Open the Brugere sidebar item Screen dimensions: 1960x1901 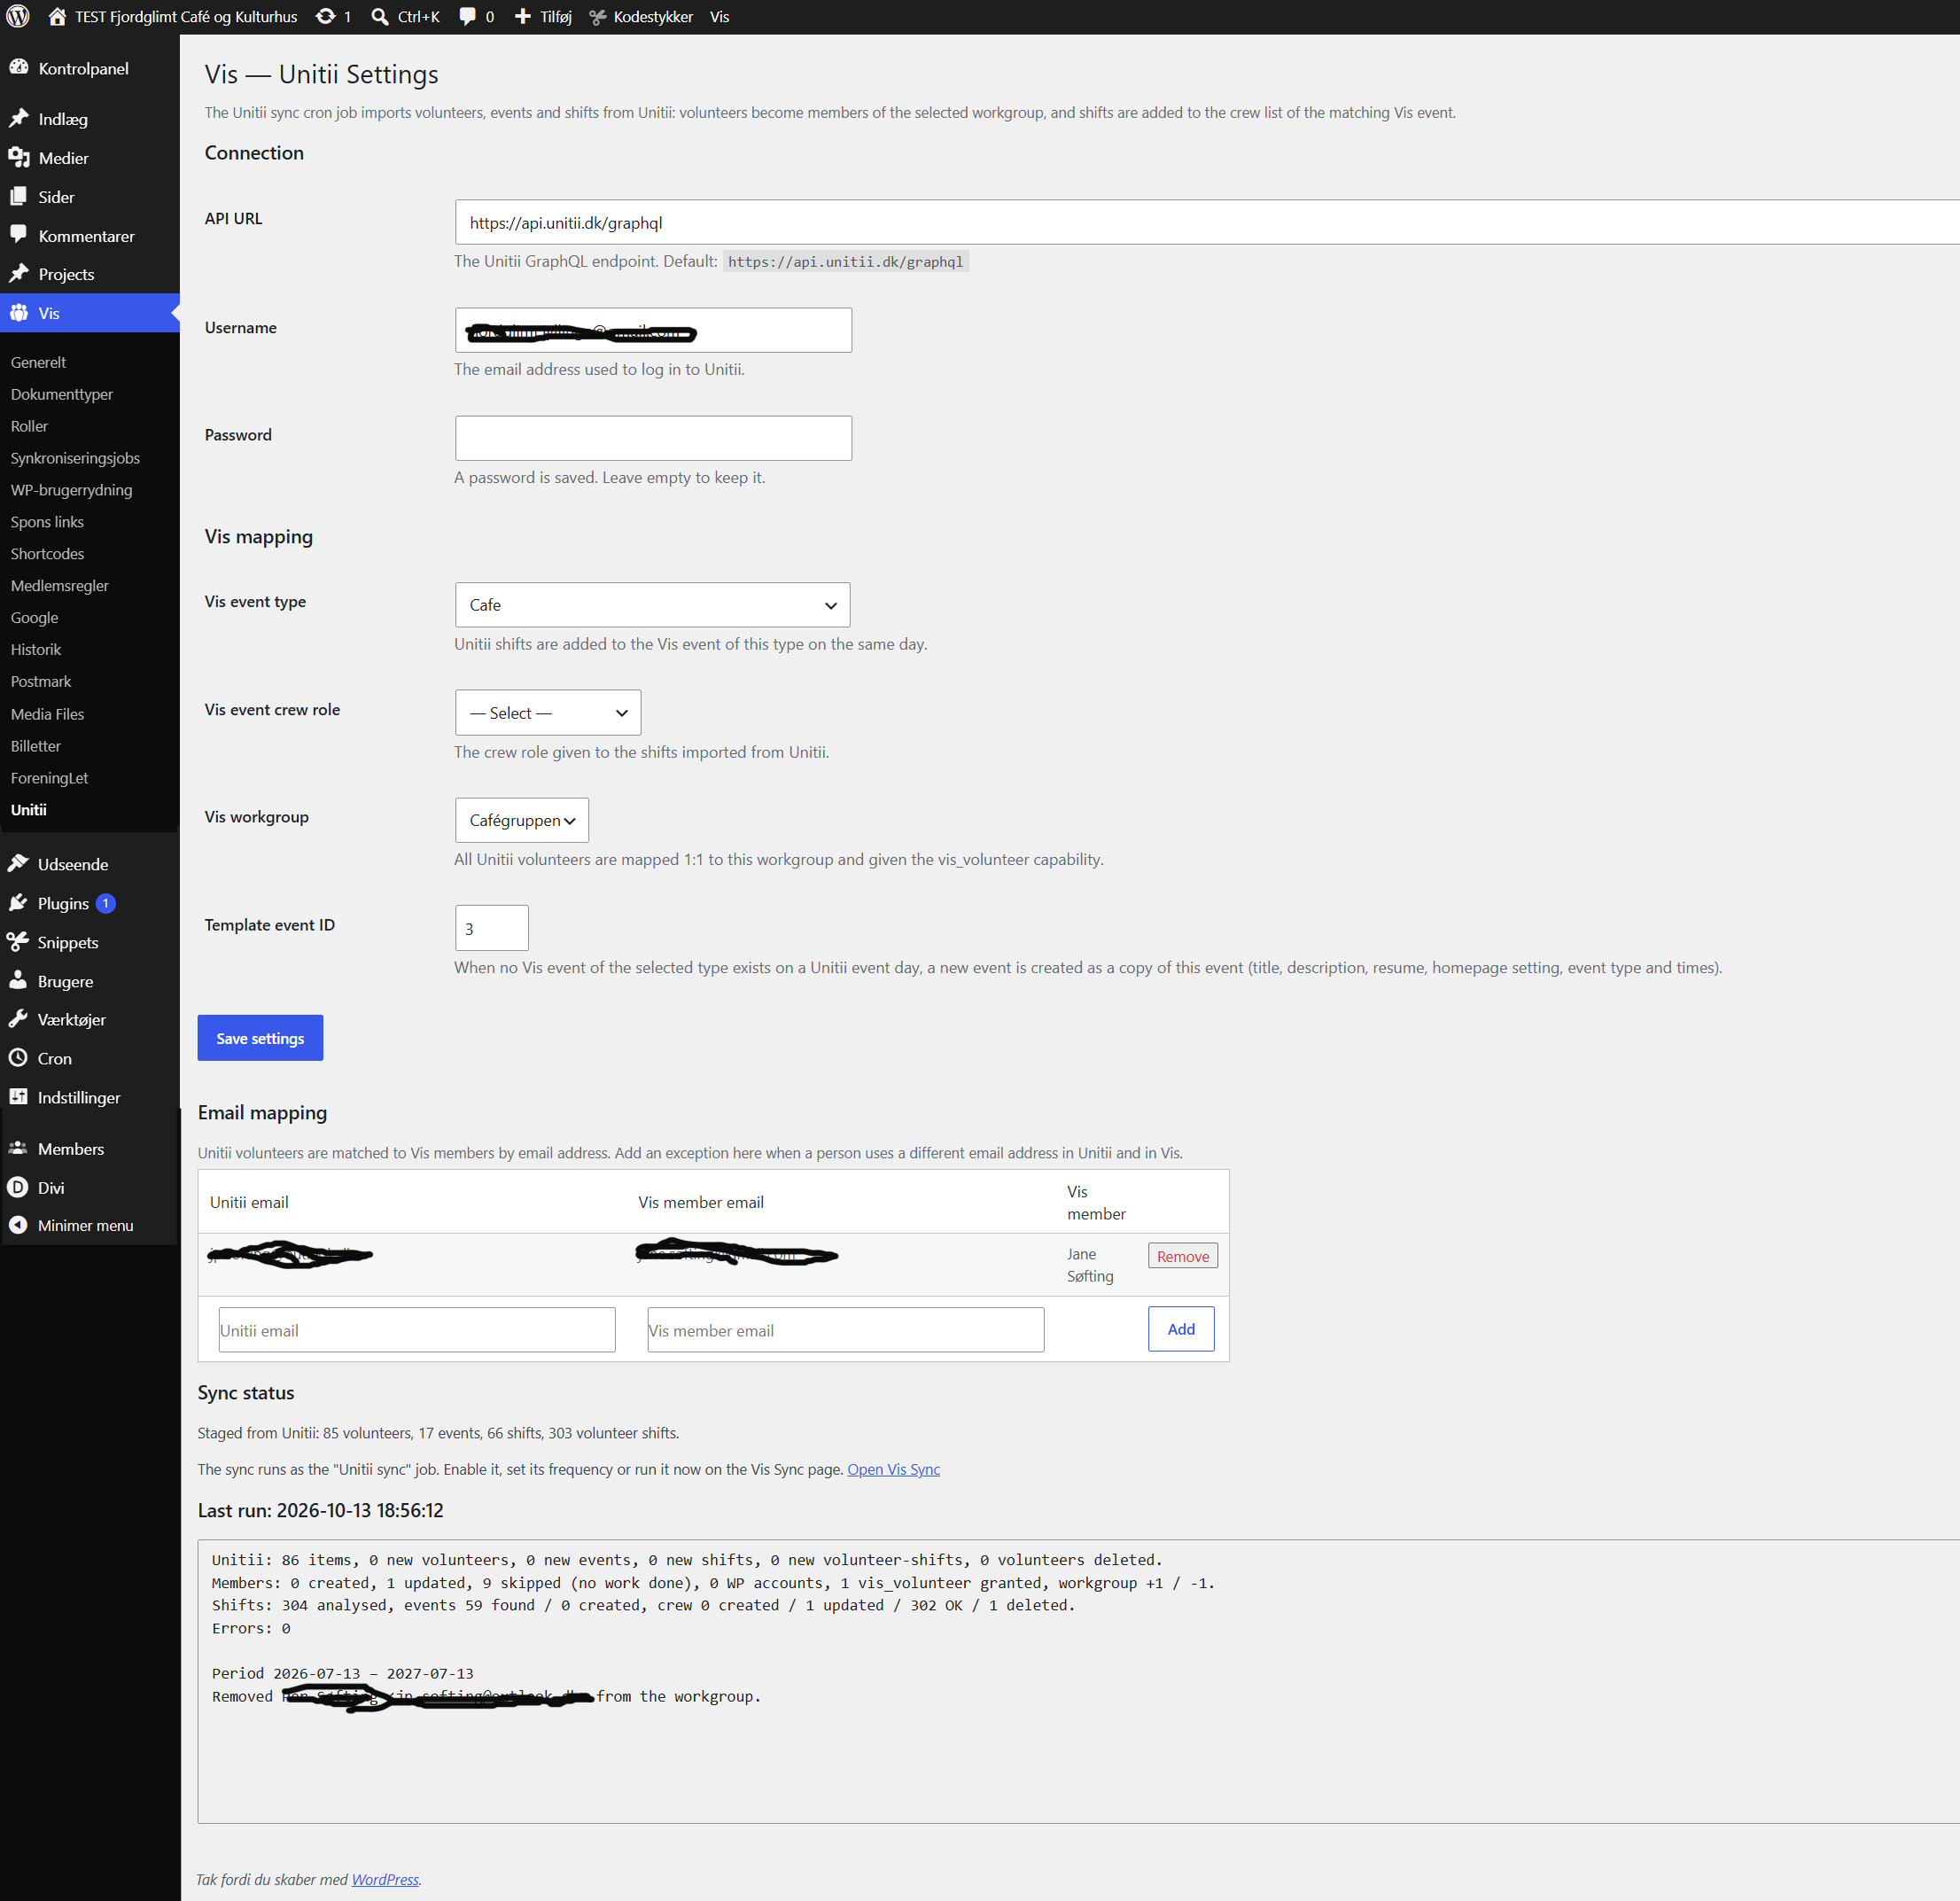pos(65,981)
